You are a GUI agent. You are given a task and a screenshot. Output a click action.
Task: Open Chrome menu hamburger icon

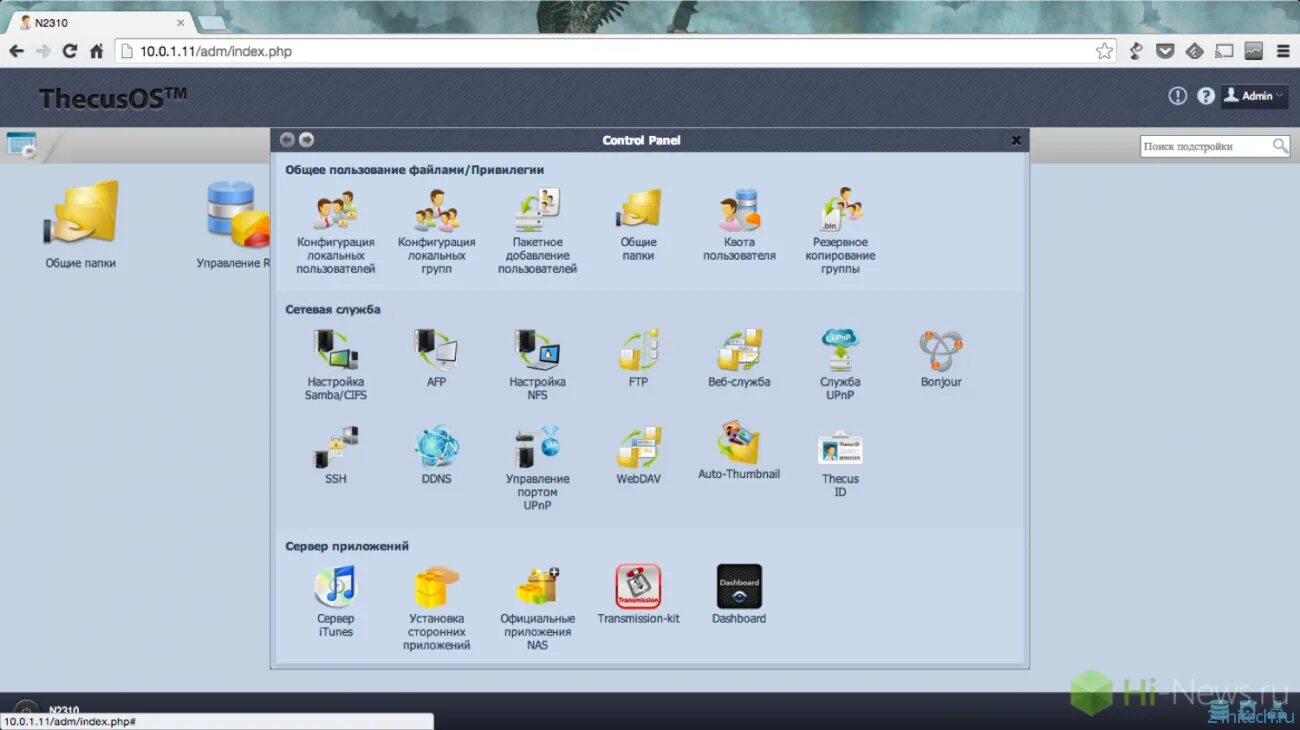1283,51
